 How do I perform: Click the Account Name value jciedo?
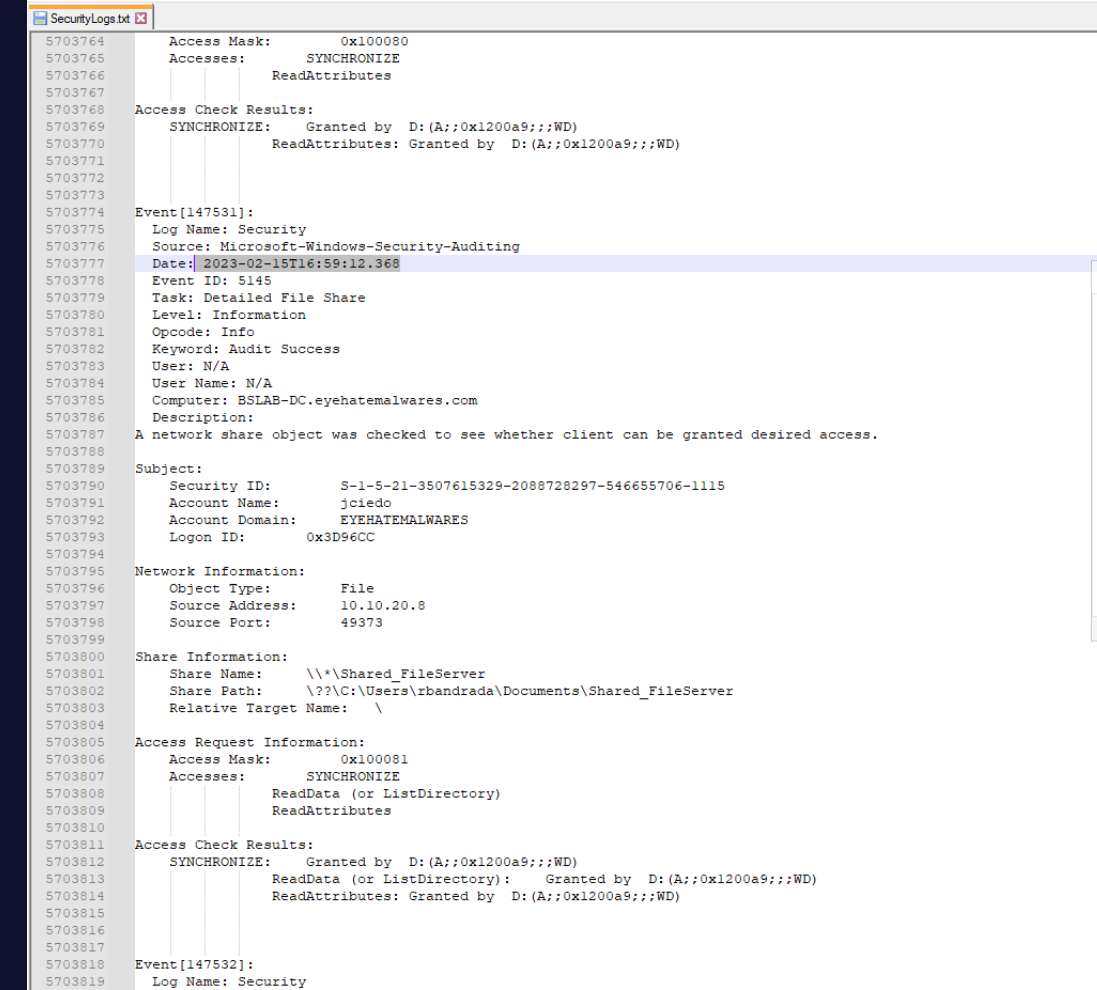(366, 503)
